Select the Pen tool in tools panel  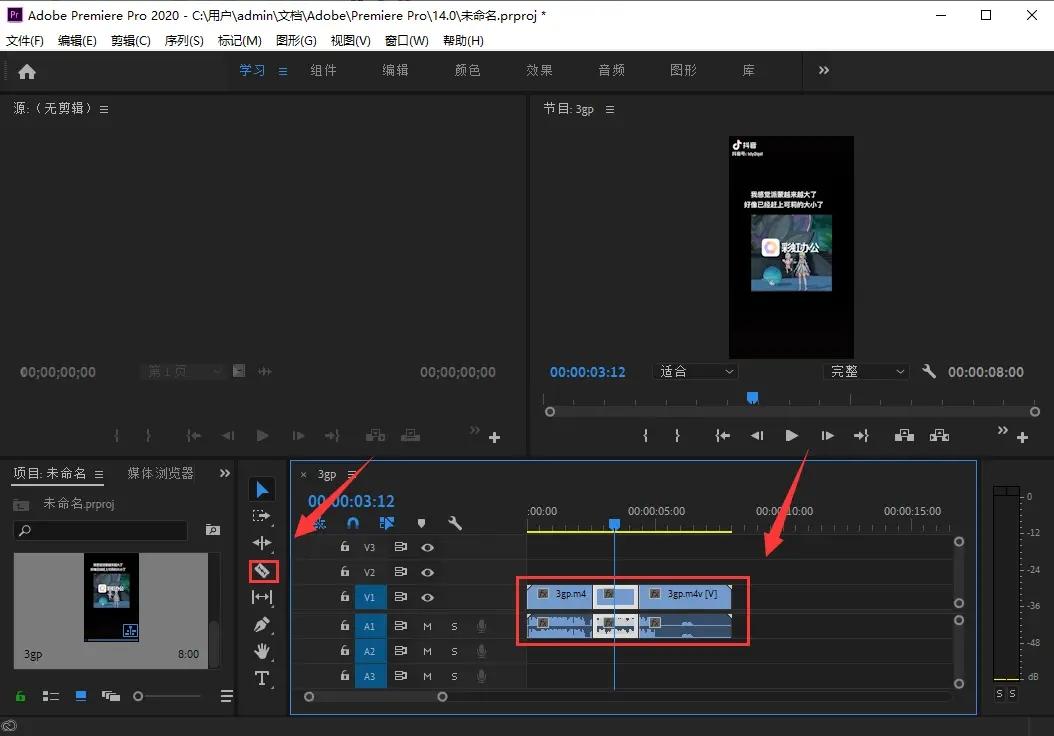click(x=262, y=625)
